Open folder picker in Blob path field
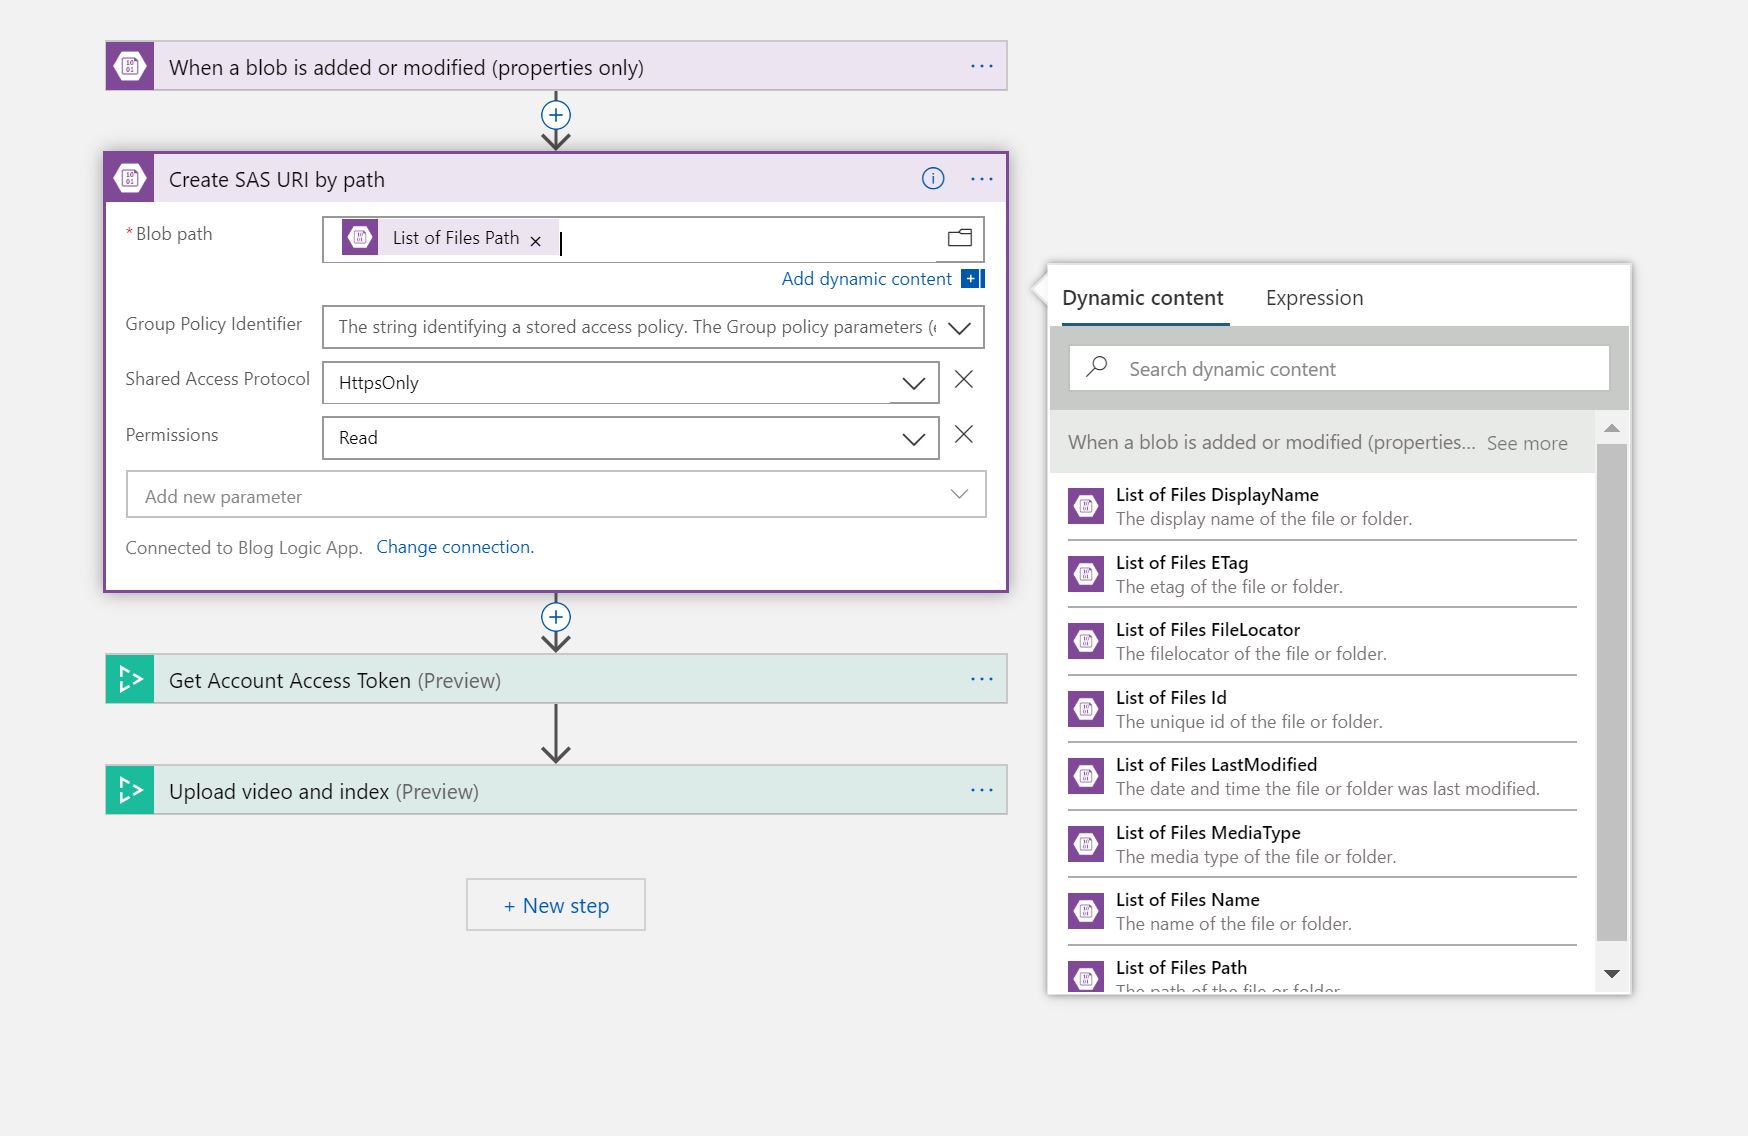The height and width of the screenshot is (1136, 1748). (x=960, y=238)
